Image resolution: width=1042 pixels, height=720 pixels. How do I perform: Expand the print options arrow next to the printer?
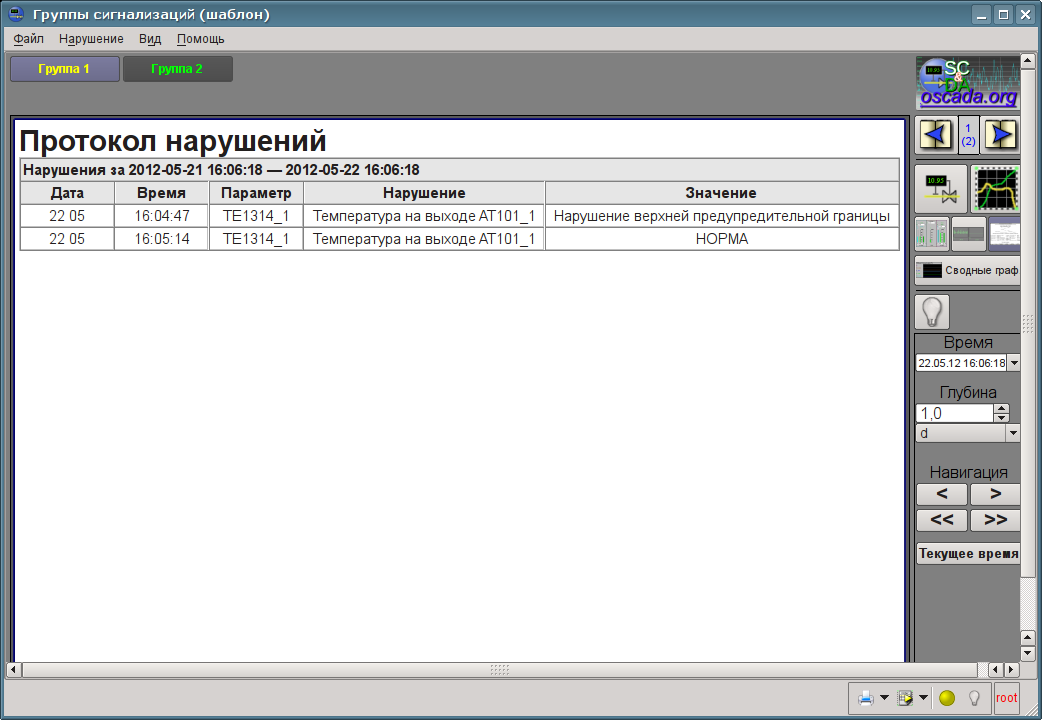(x=884, y=698)
